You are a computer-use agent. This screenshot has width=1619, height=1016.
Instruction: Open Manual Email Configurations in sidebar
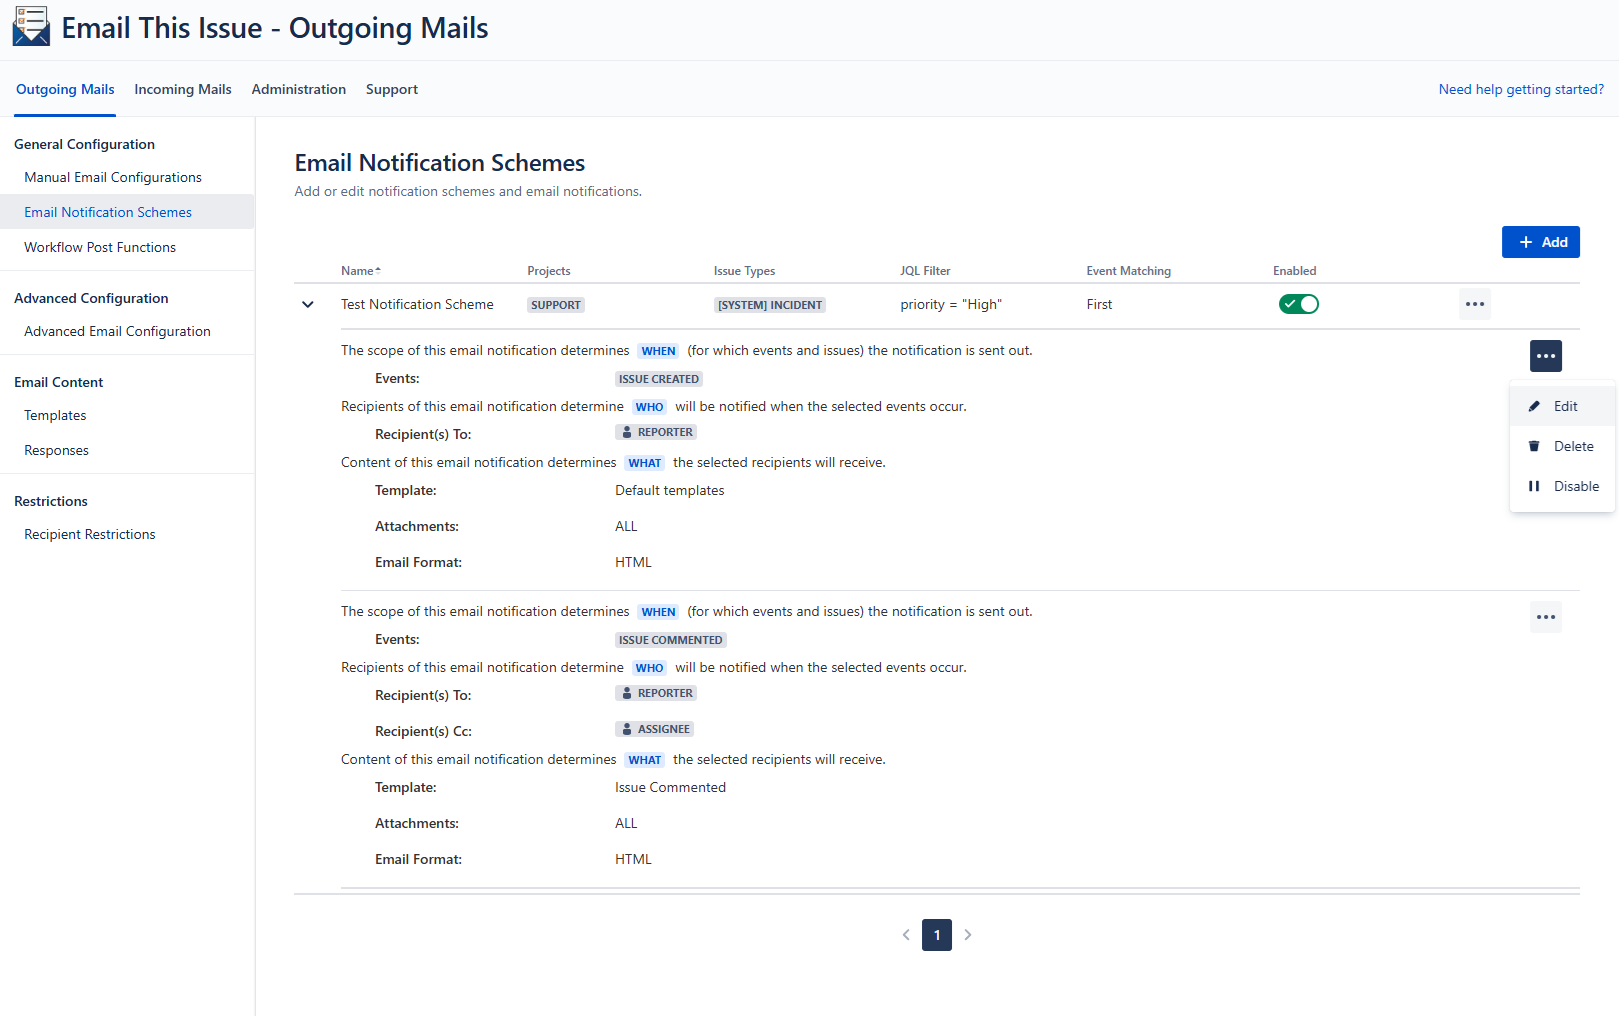pyautogui.click(x=113, y=177)
